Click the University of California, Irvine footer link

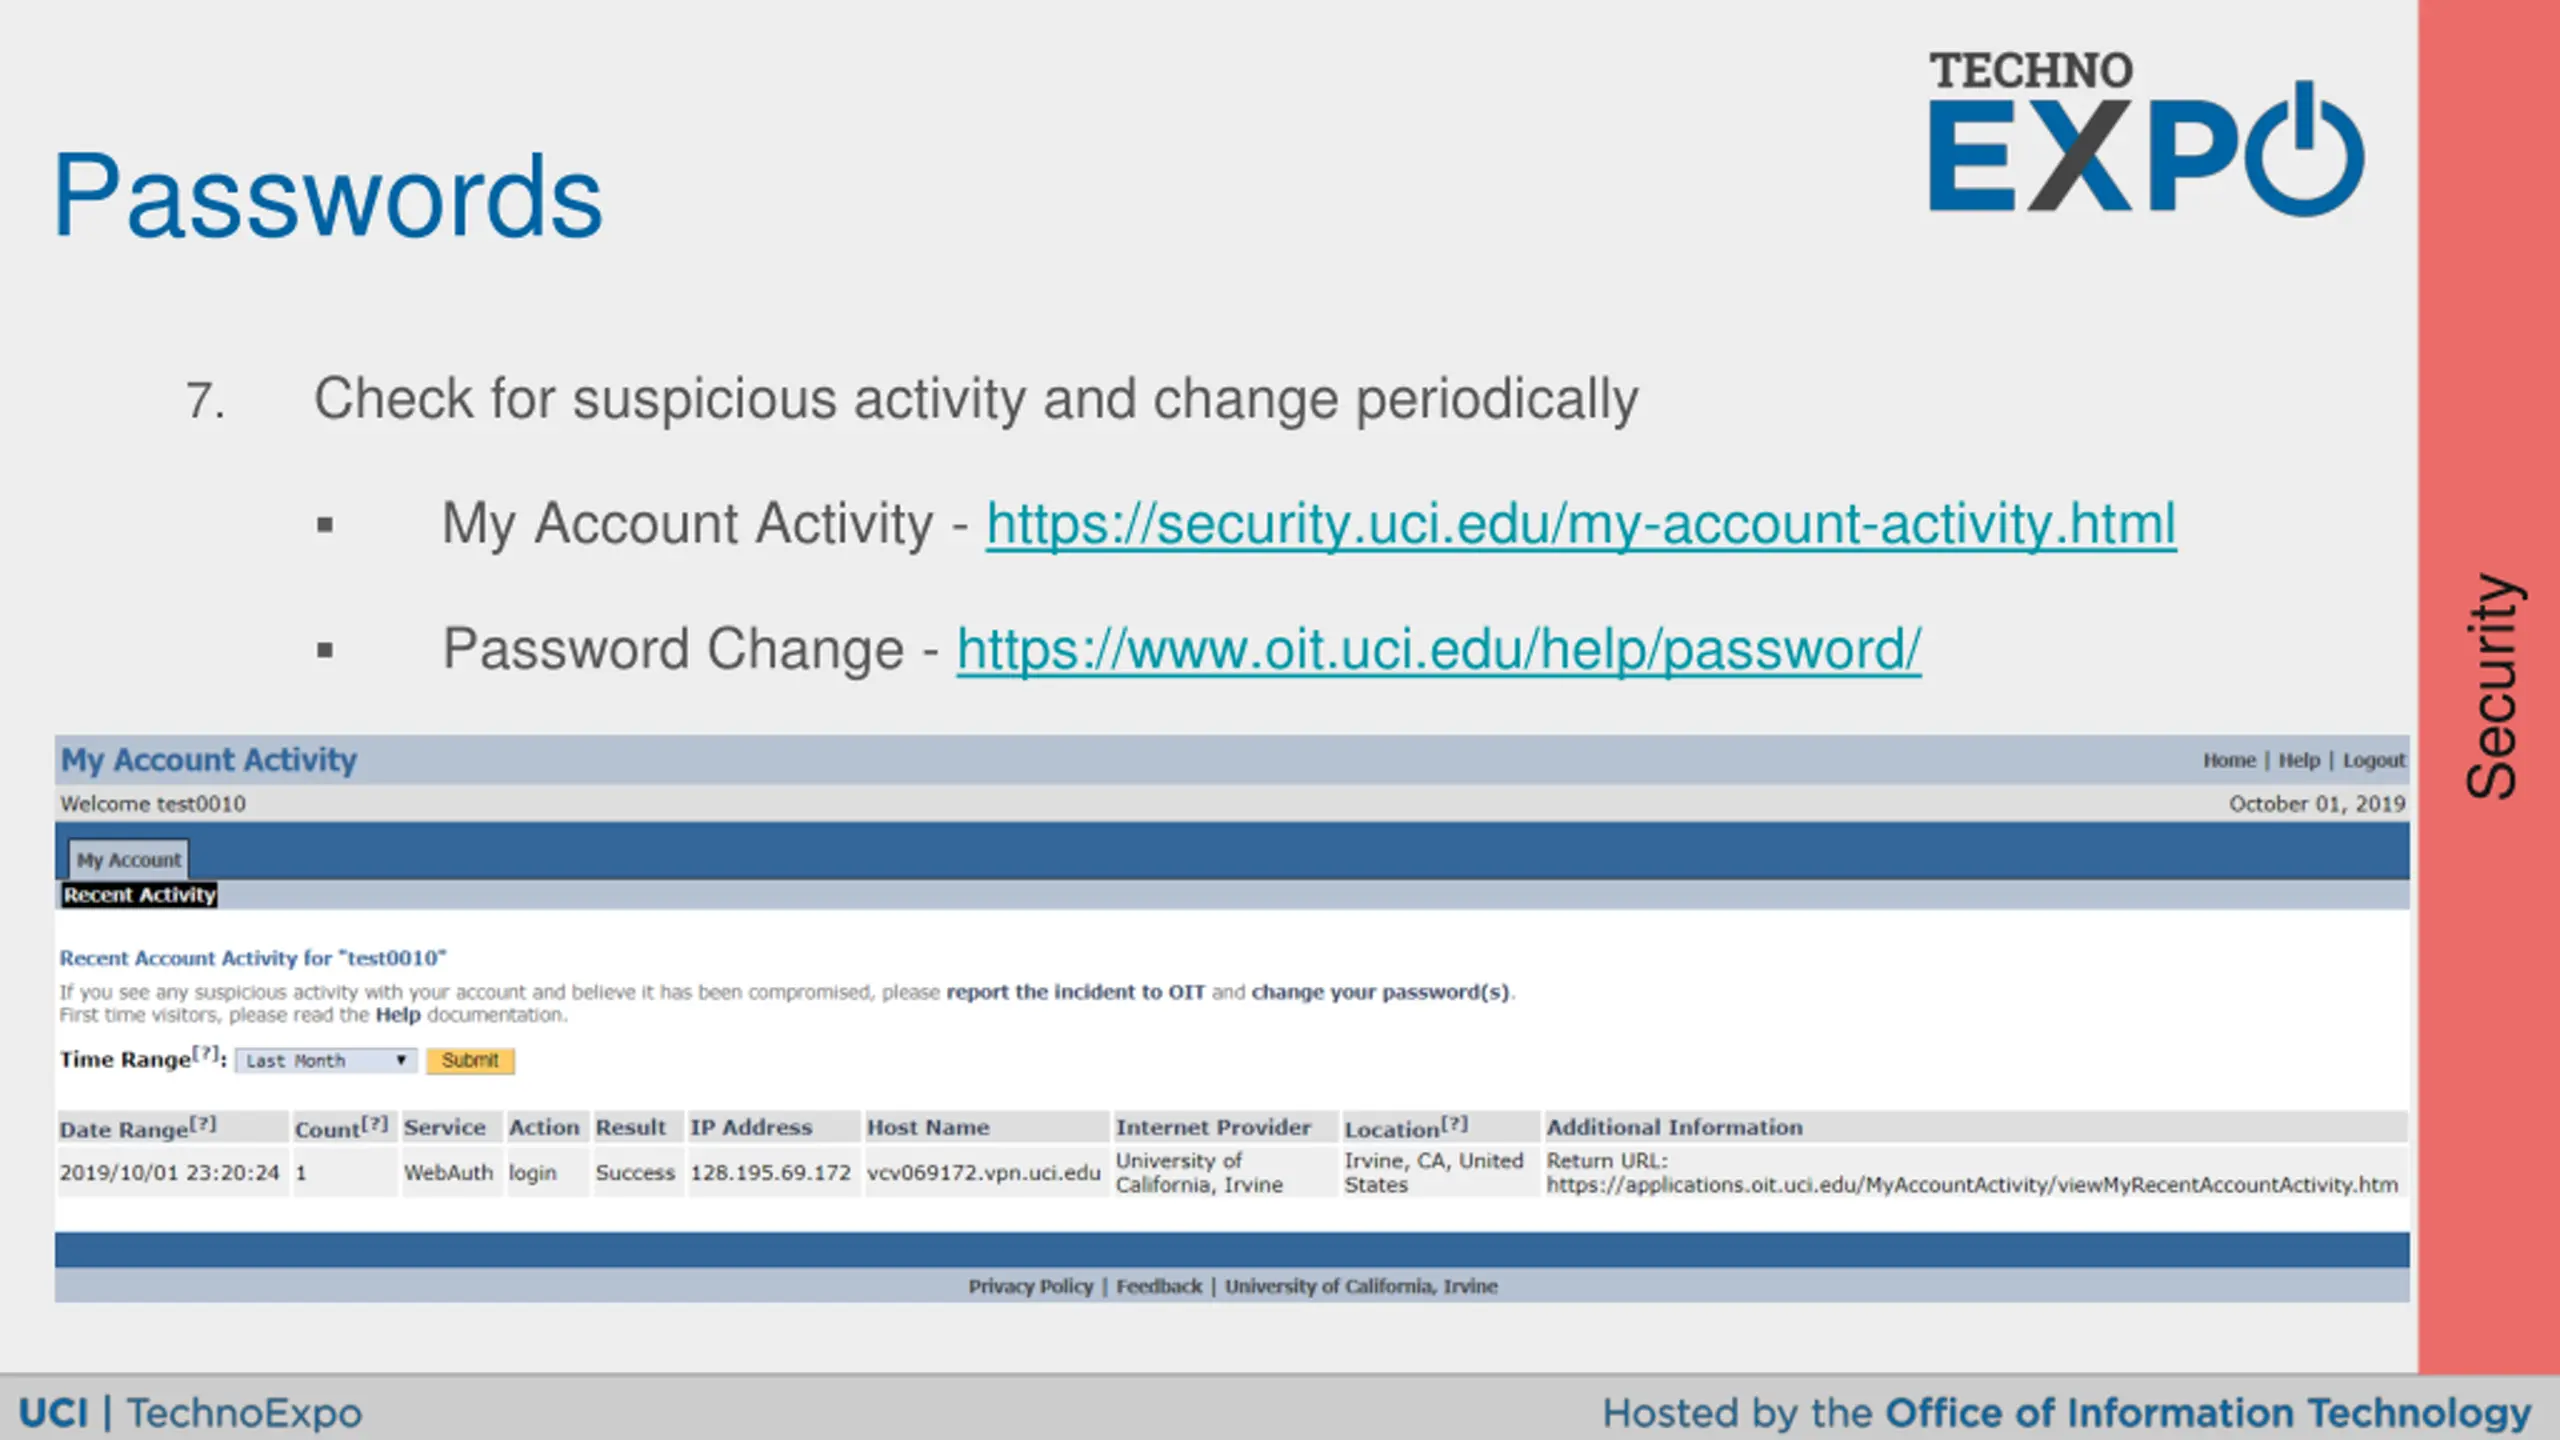tap(1361, 1287)
